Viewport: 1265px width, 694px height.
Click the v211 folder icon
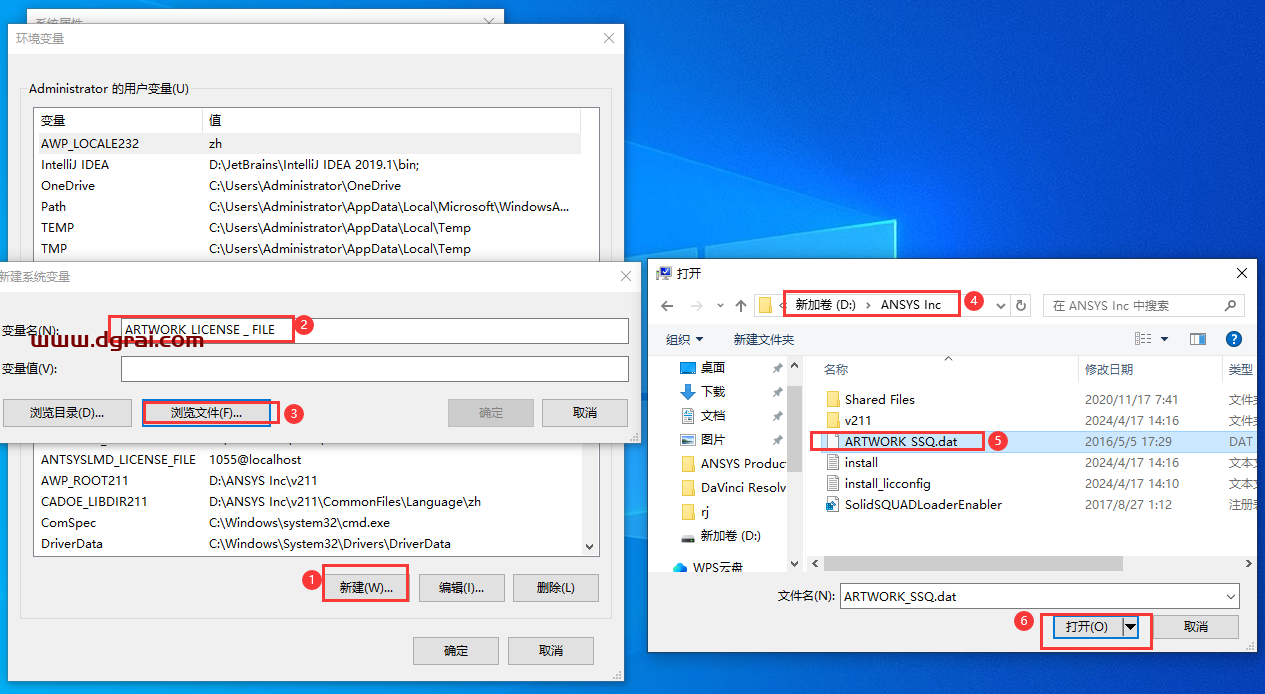[833, 420]
